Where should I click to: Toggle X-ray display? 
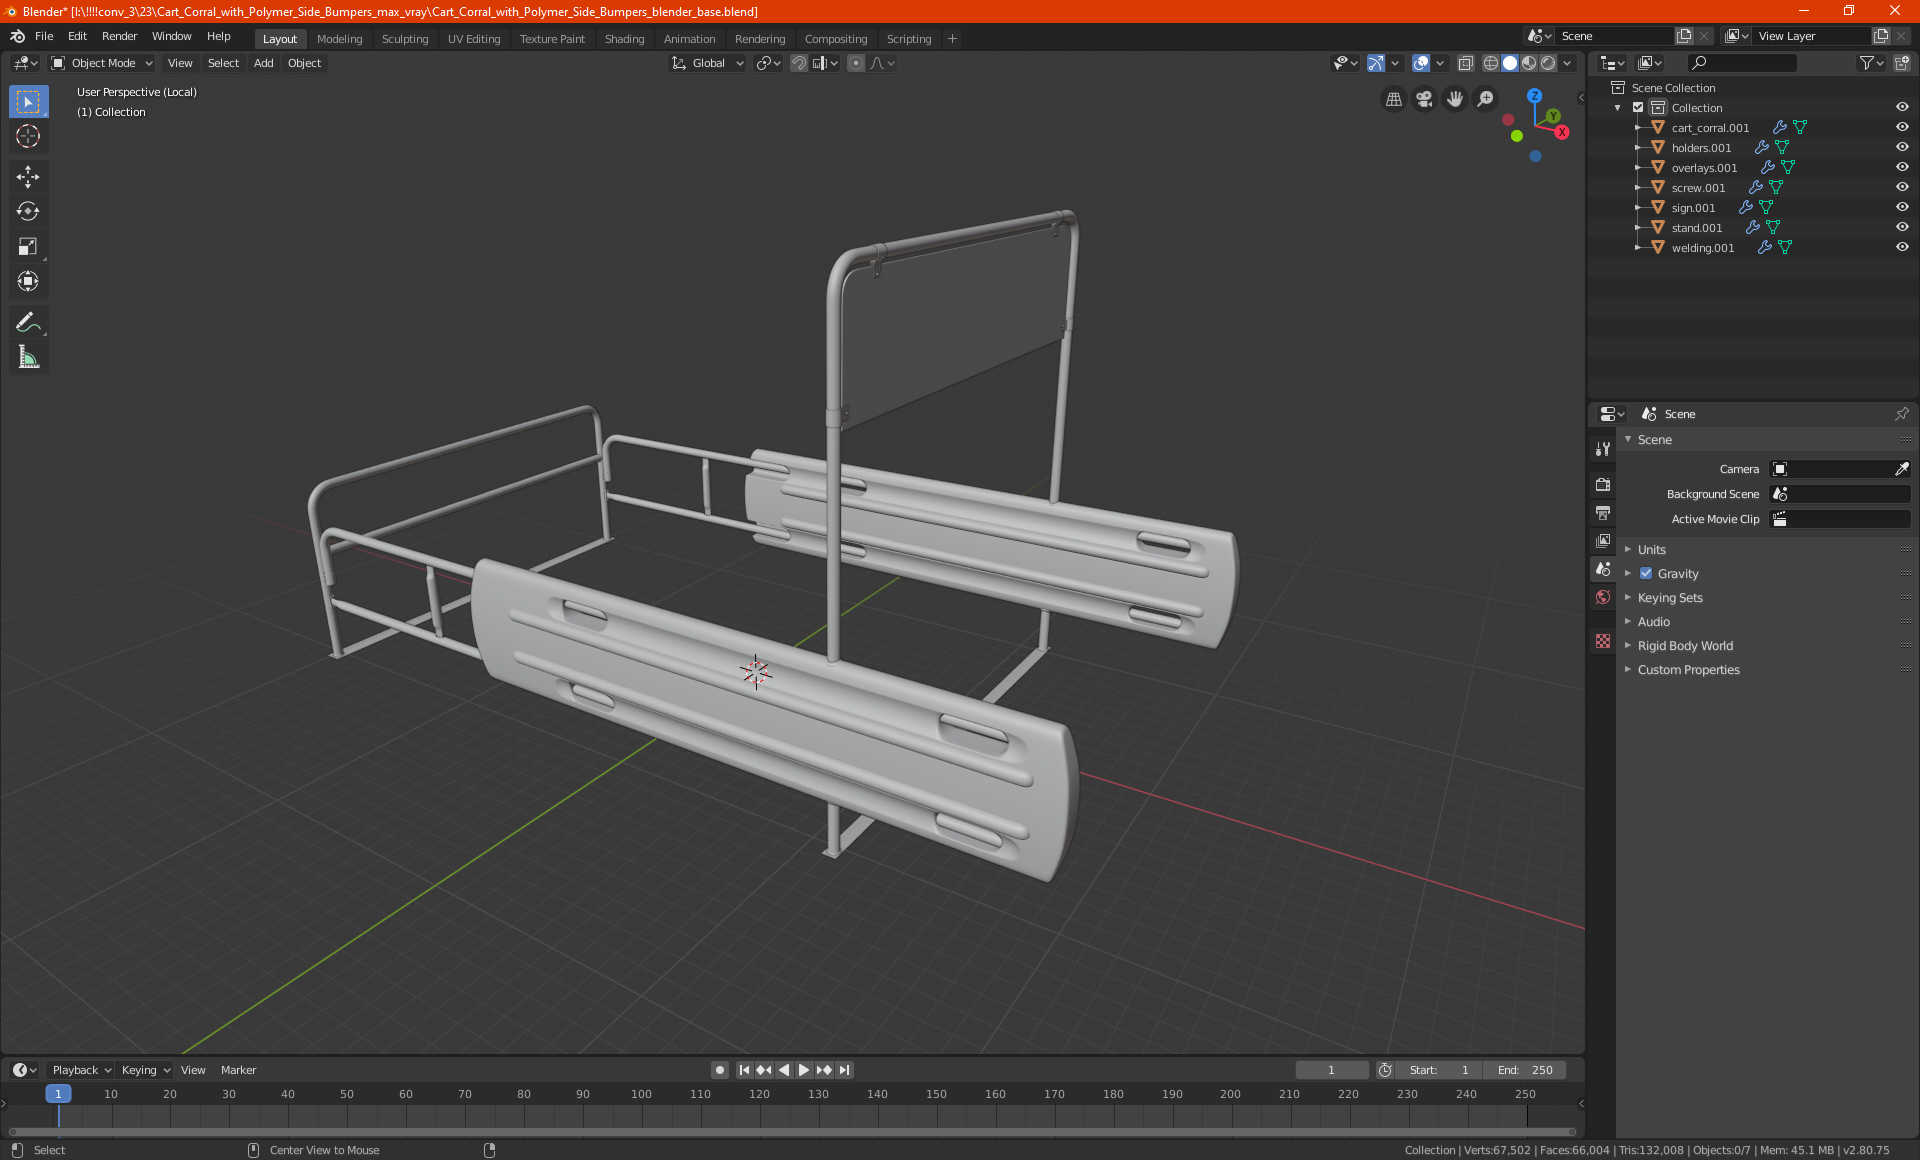1465,63
